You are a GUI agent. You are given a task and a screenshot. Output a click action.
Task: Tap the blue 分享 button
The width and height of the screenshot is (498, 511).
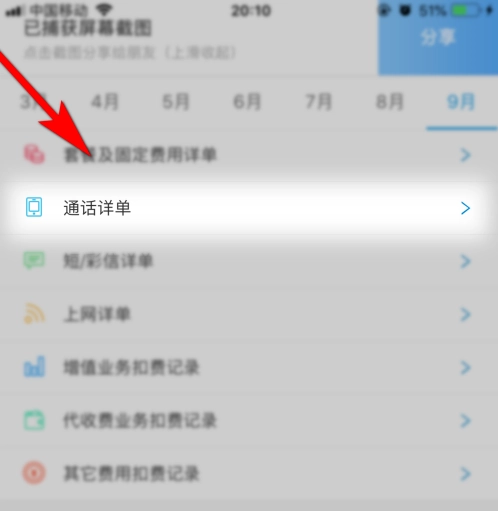pos(438,37)
